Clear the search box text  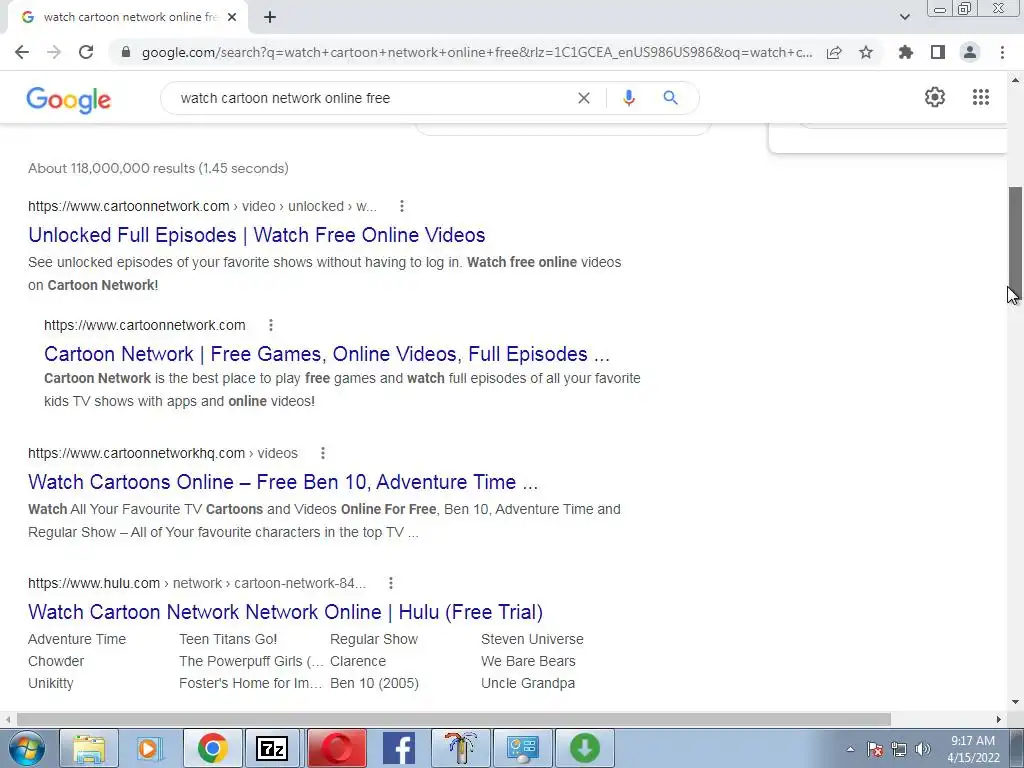[584, 98]
